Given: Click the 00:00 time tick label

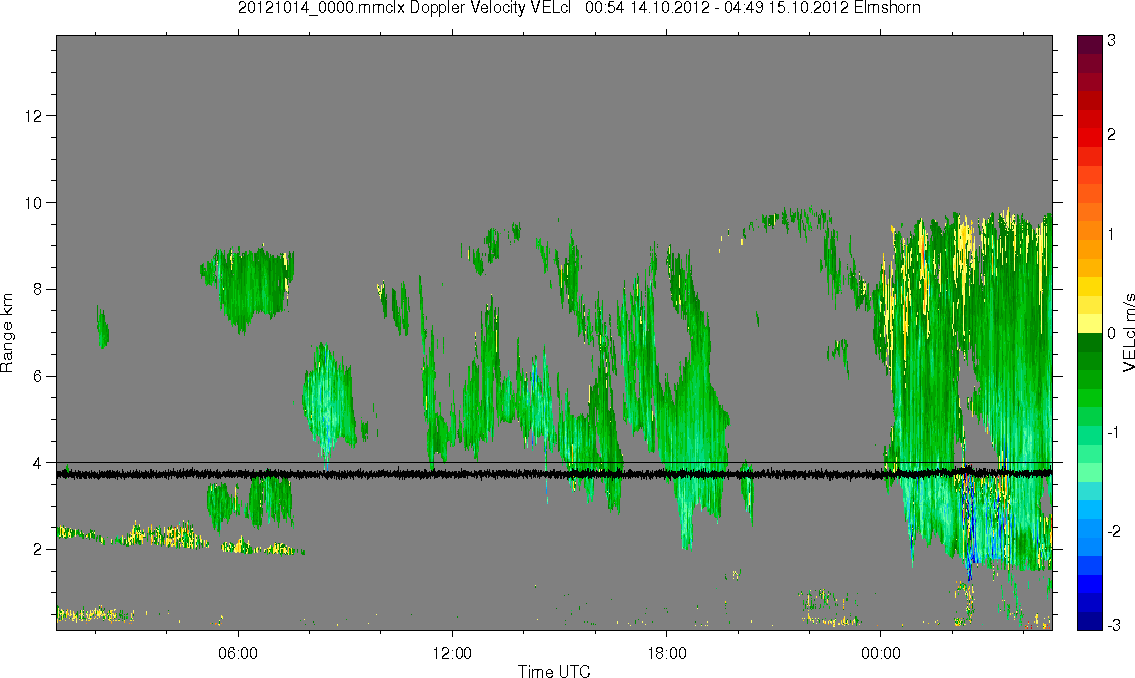Looking at the screenshot, I should 880,653.
